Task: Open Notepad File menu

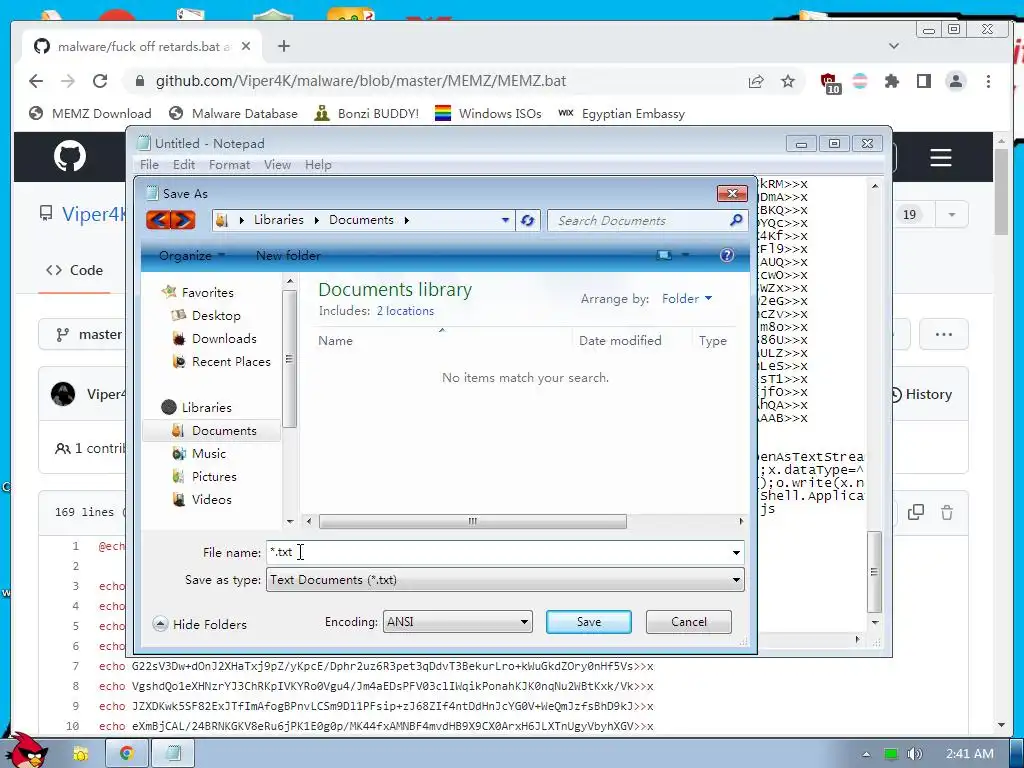Action: click(x=149, y=165)
